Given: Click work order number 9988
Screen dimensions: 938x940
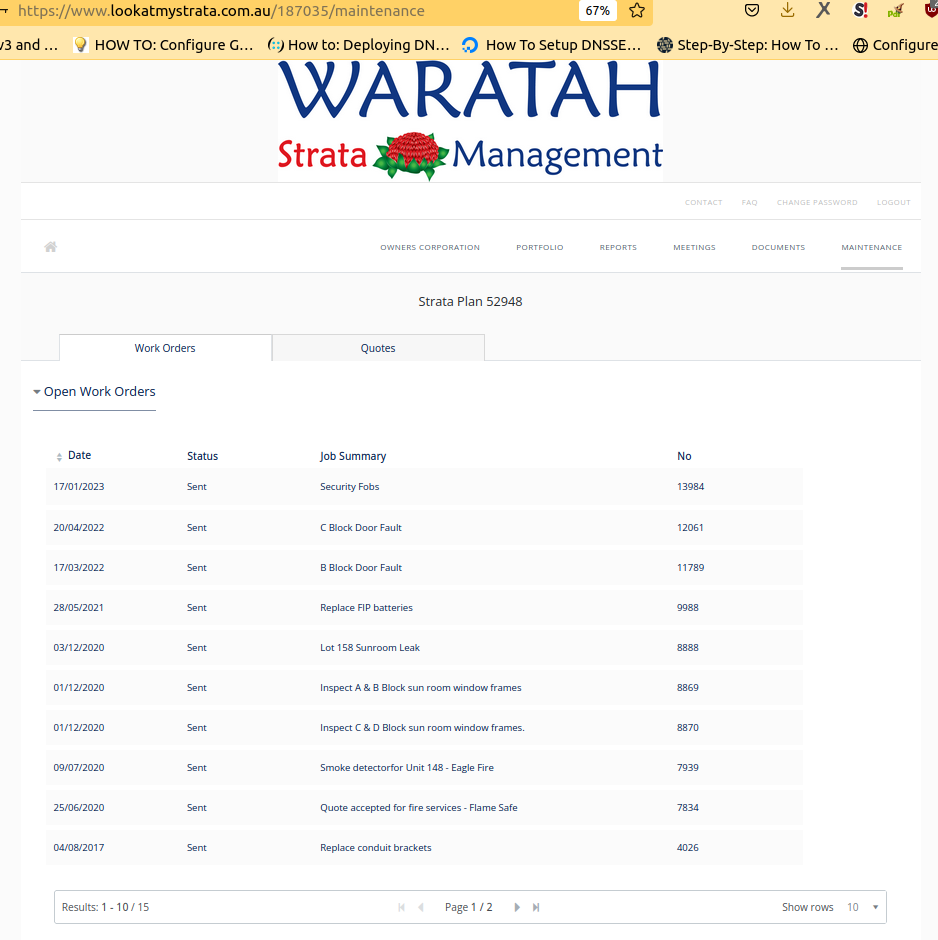Looking at the screenshot, I should pos(687,608).
